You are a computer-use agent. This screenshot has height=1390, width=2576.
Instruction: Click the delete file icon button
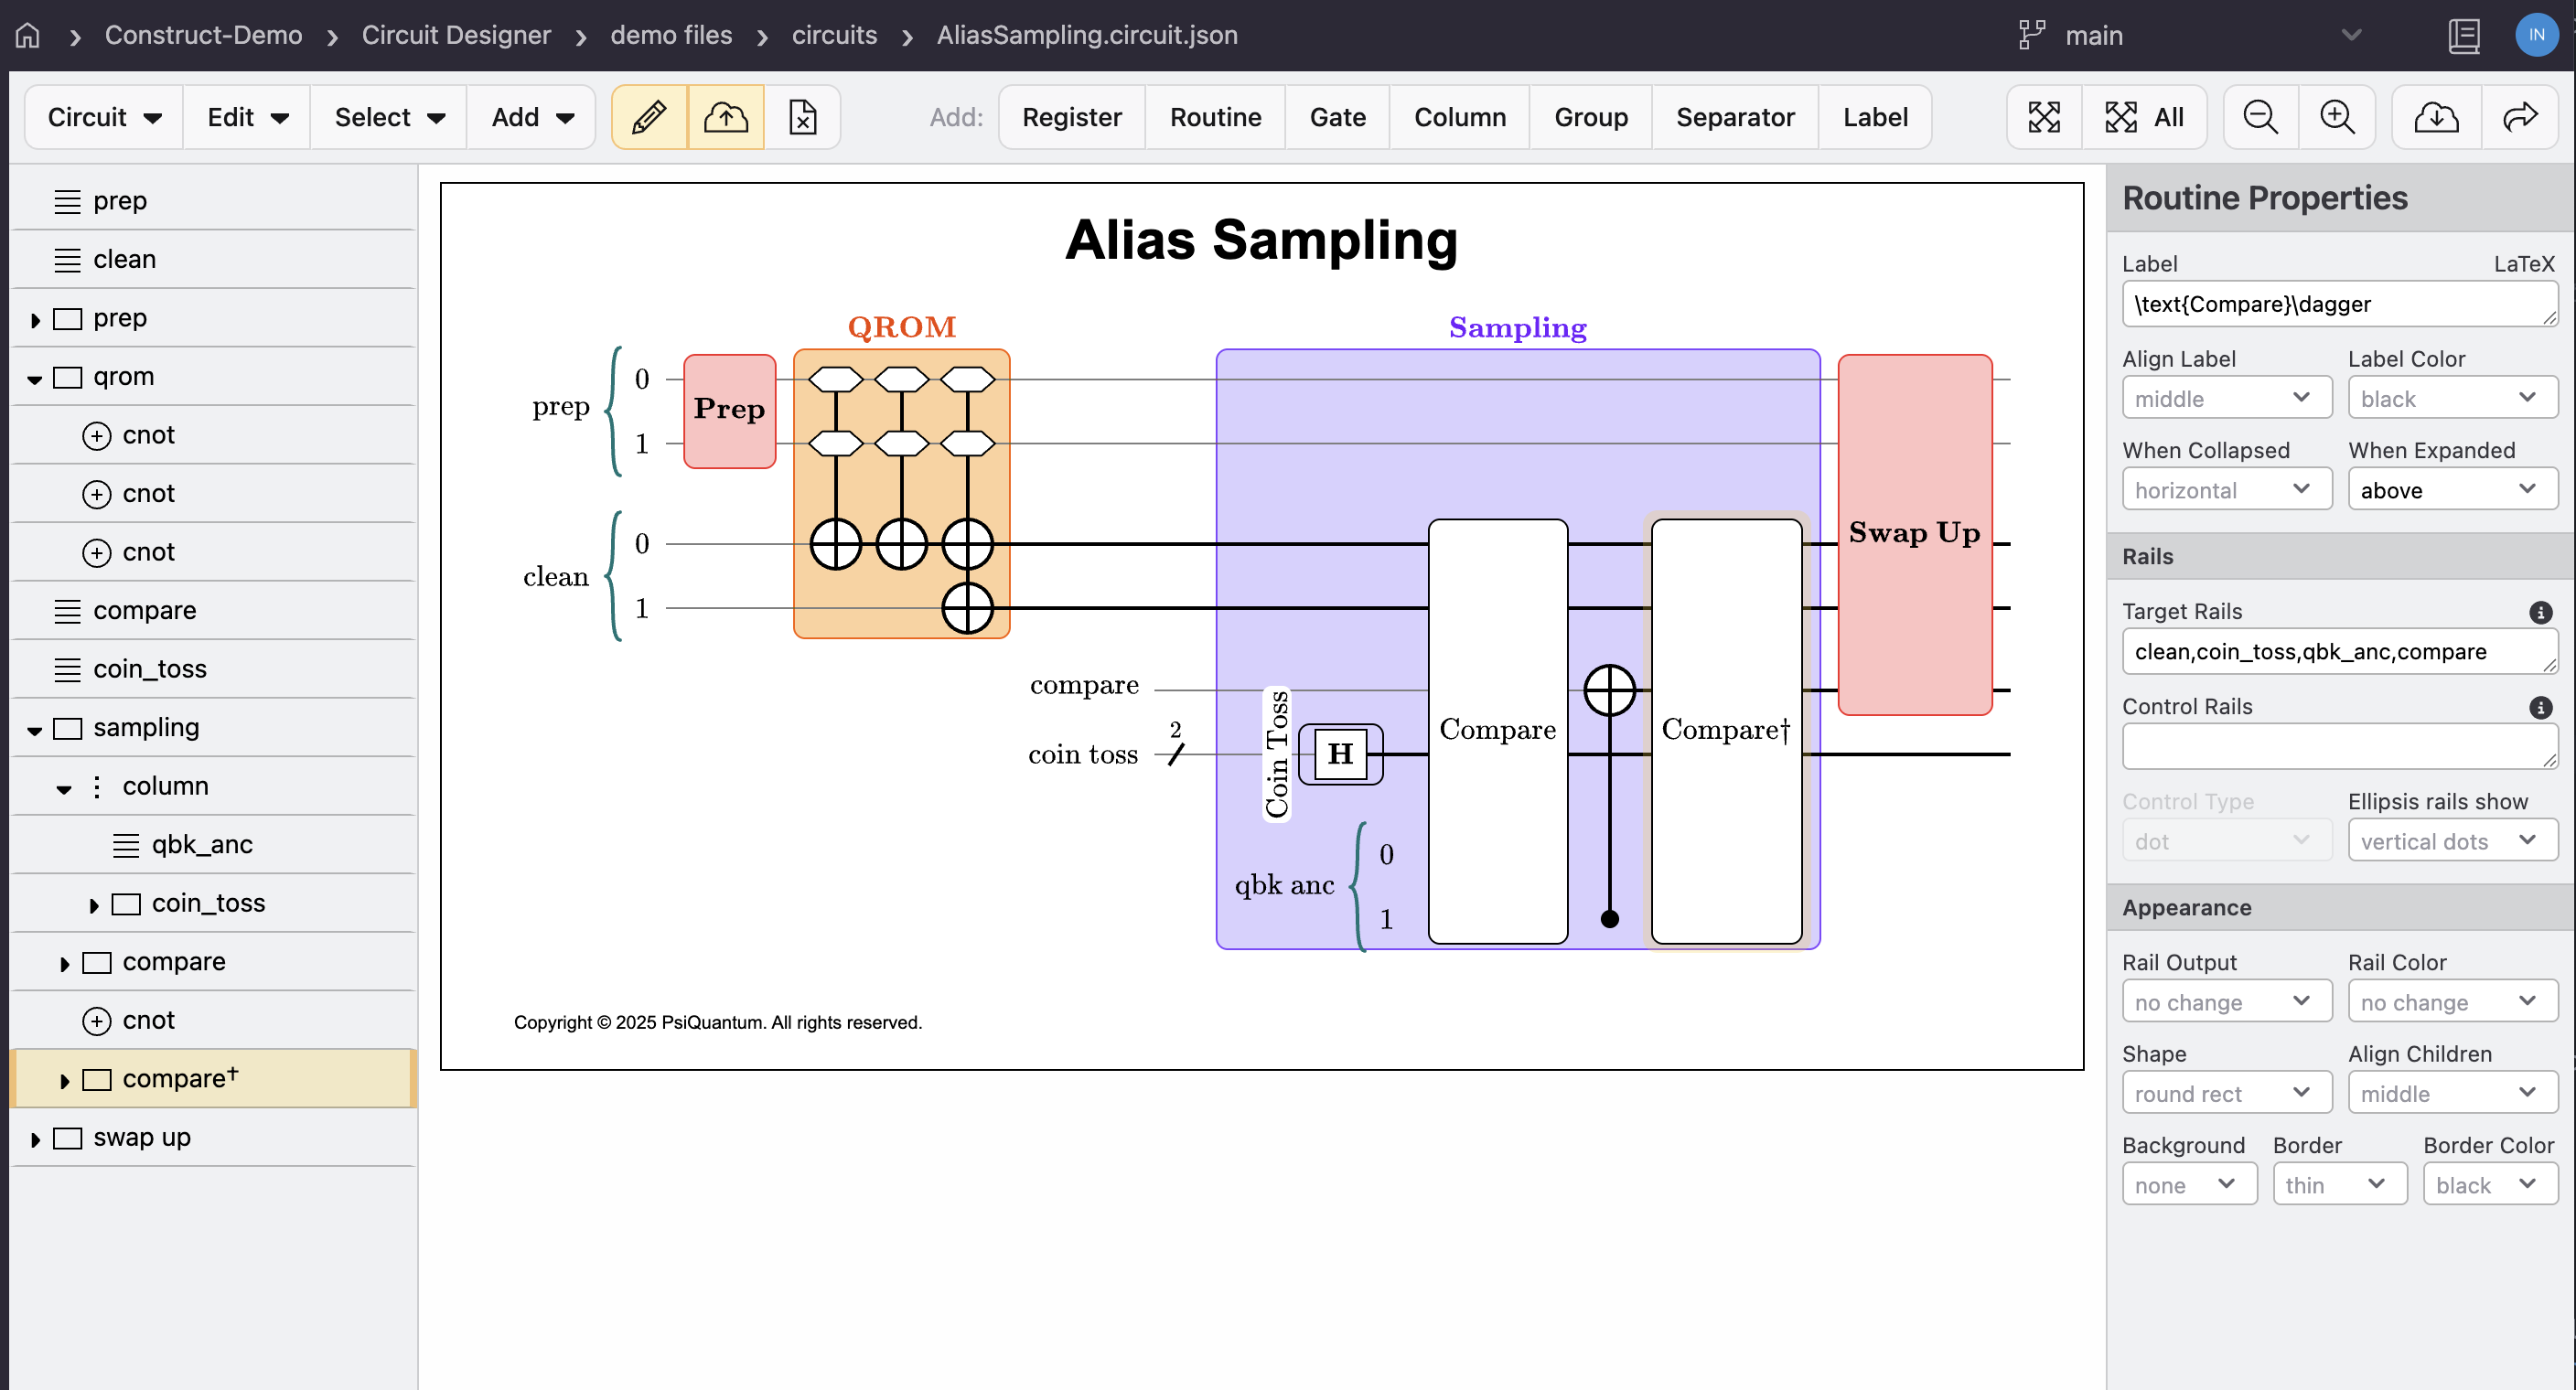(802, 117)
